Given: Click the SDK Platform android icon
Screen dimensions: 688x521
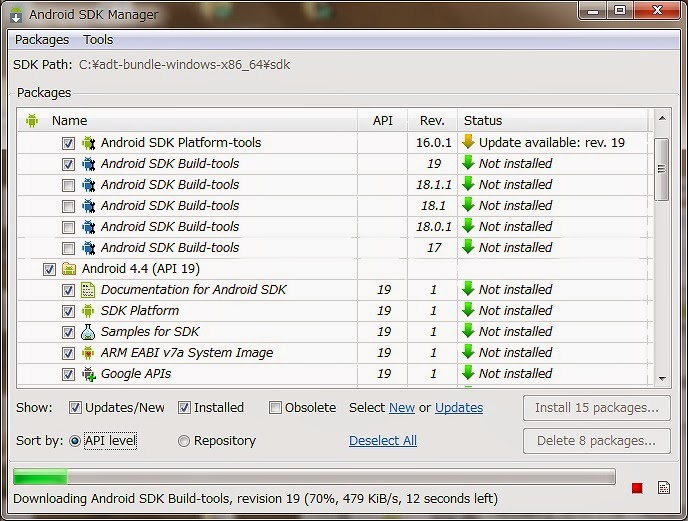Looking at the screenshot, I should [x=88, y=311].
